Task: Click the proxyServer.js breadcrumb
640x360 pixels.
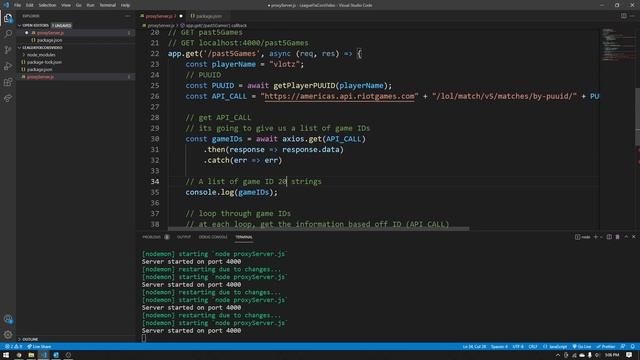Action: 160,25
